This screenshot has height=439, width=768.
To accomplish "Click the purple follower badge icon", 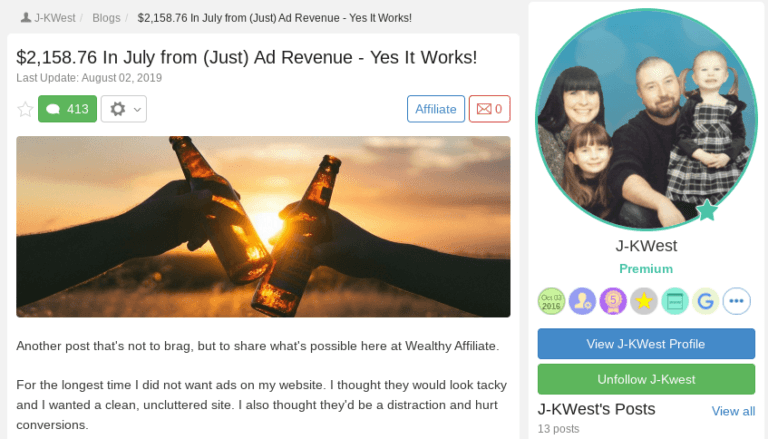I will [582, 301].
